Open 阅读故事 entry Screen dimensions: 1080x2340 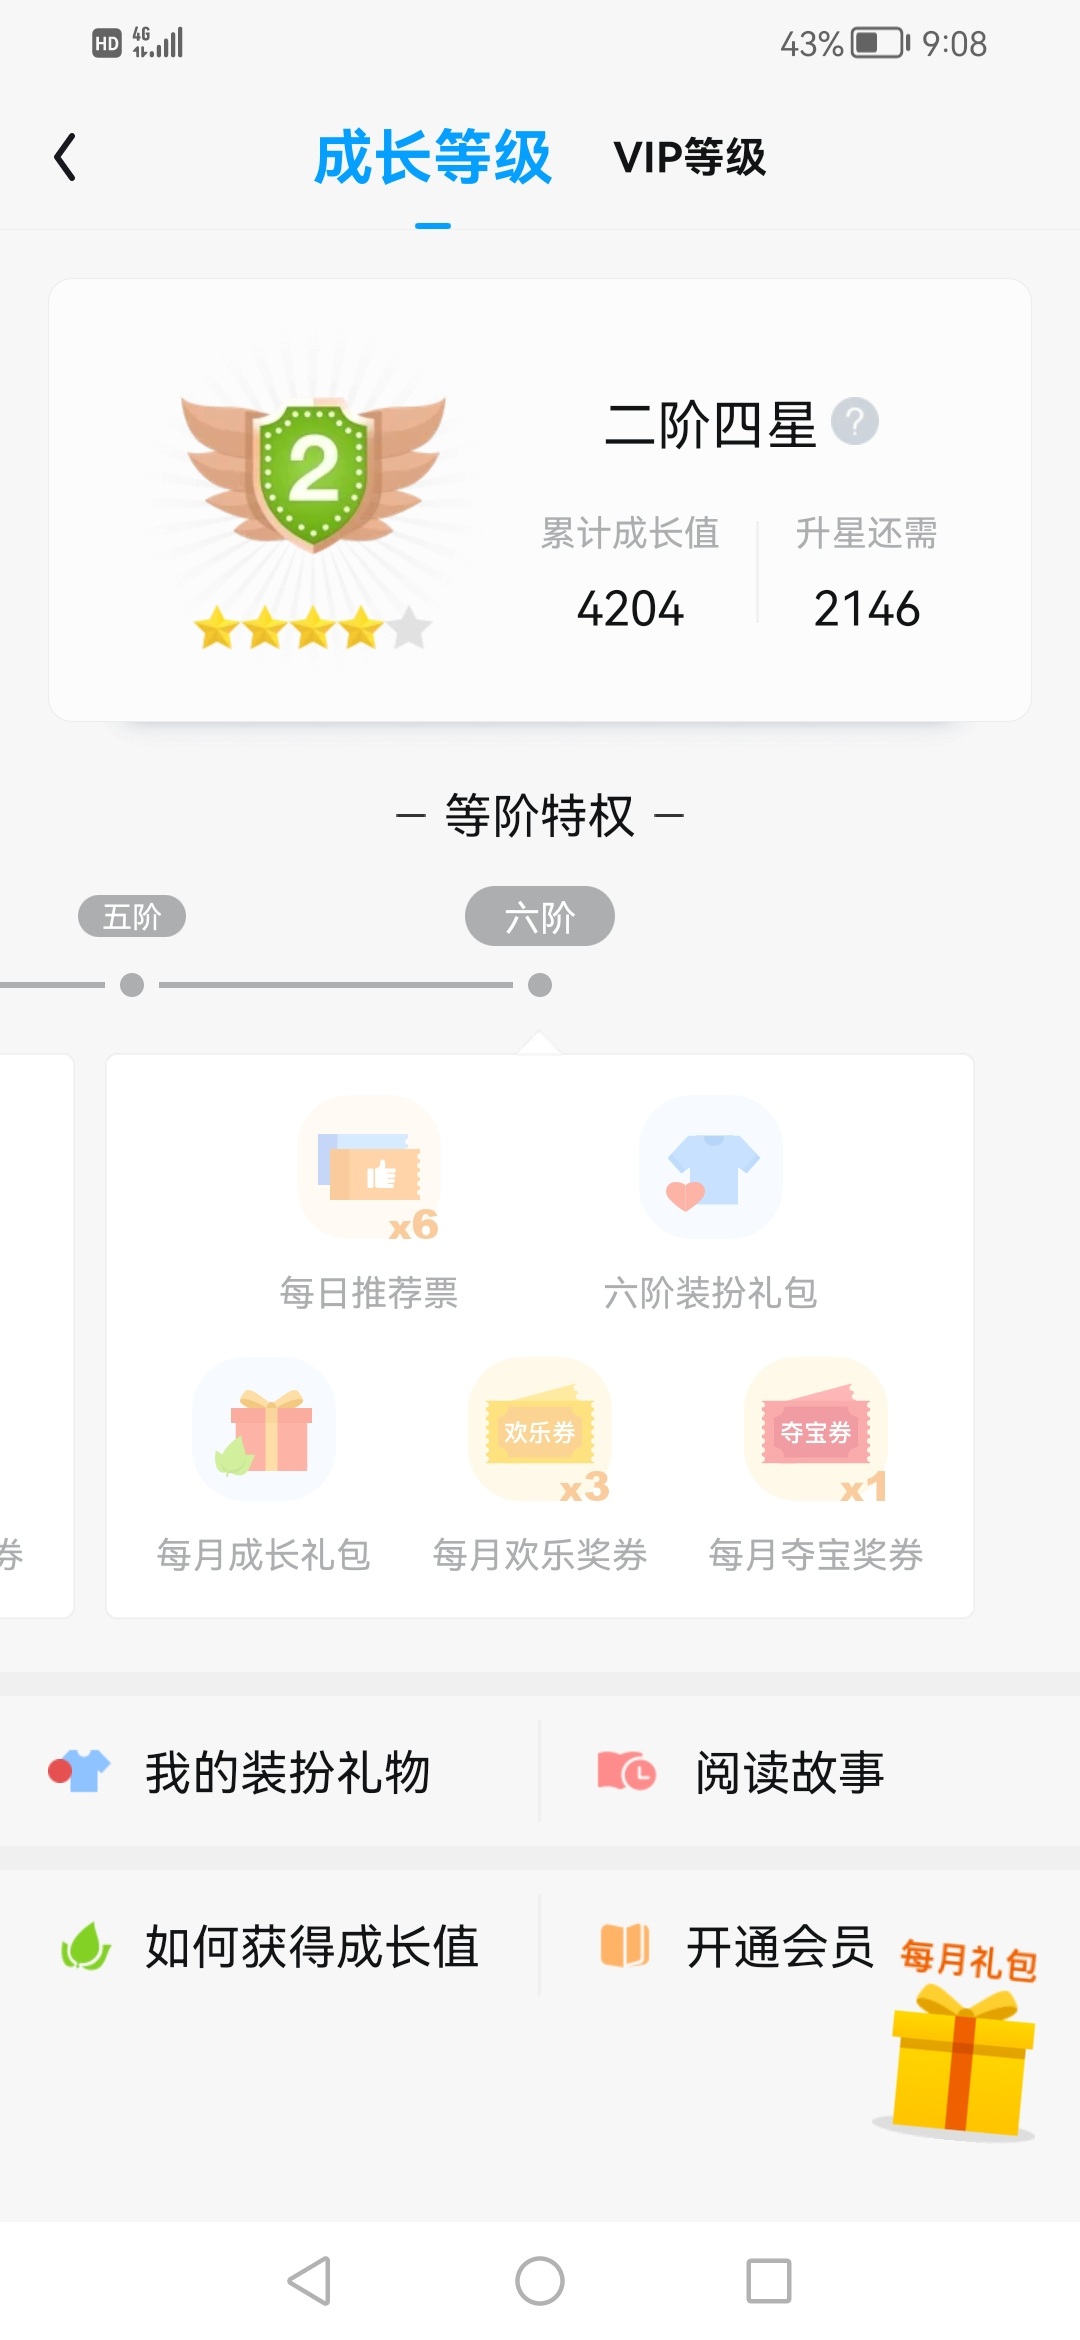coord(810,1772)
